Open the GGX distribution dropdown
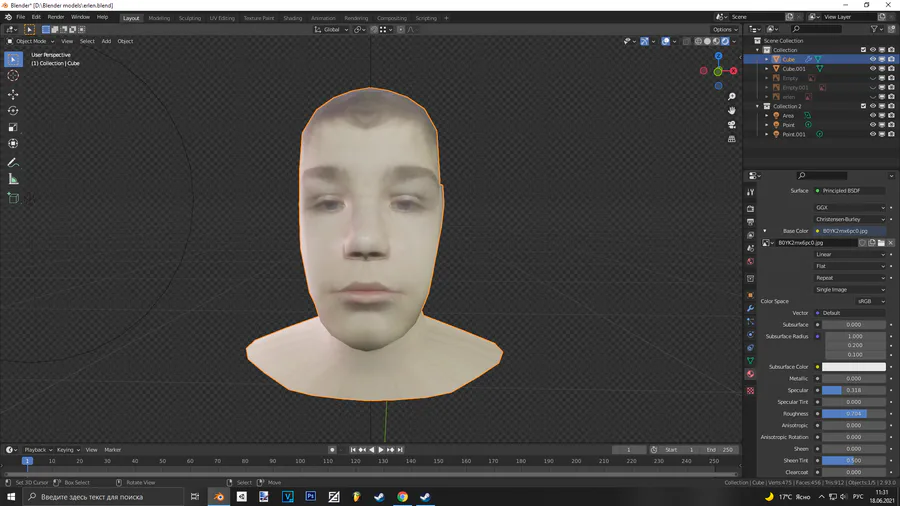The image size is (900, 506). point(850,208)
